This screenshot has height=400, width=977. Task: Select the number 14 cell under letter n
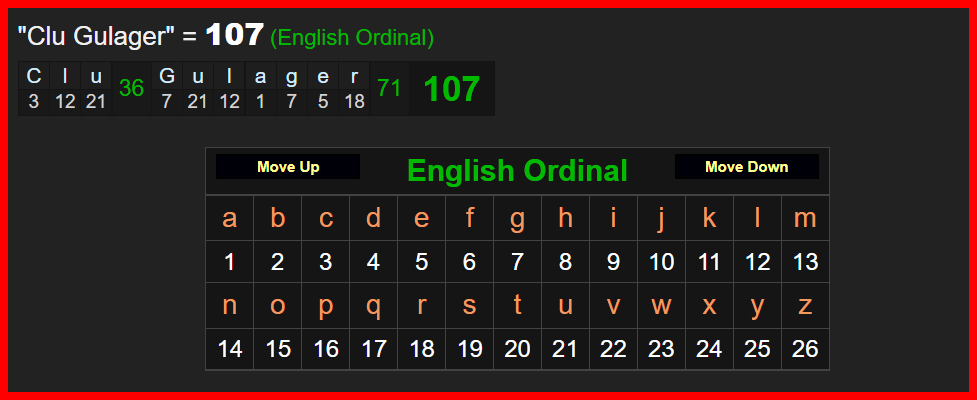pyautogui.click(x=230, y=349)
